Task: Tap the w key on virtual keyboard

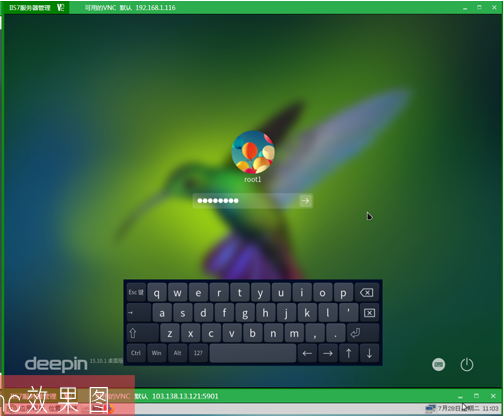Action: tap(177, 292)
